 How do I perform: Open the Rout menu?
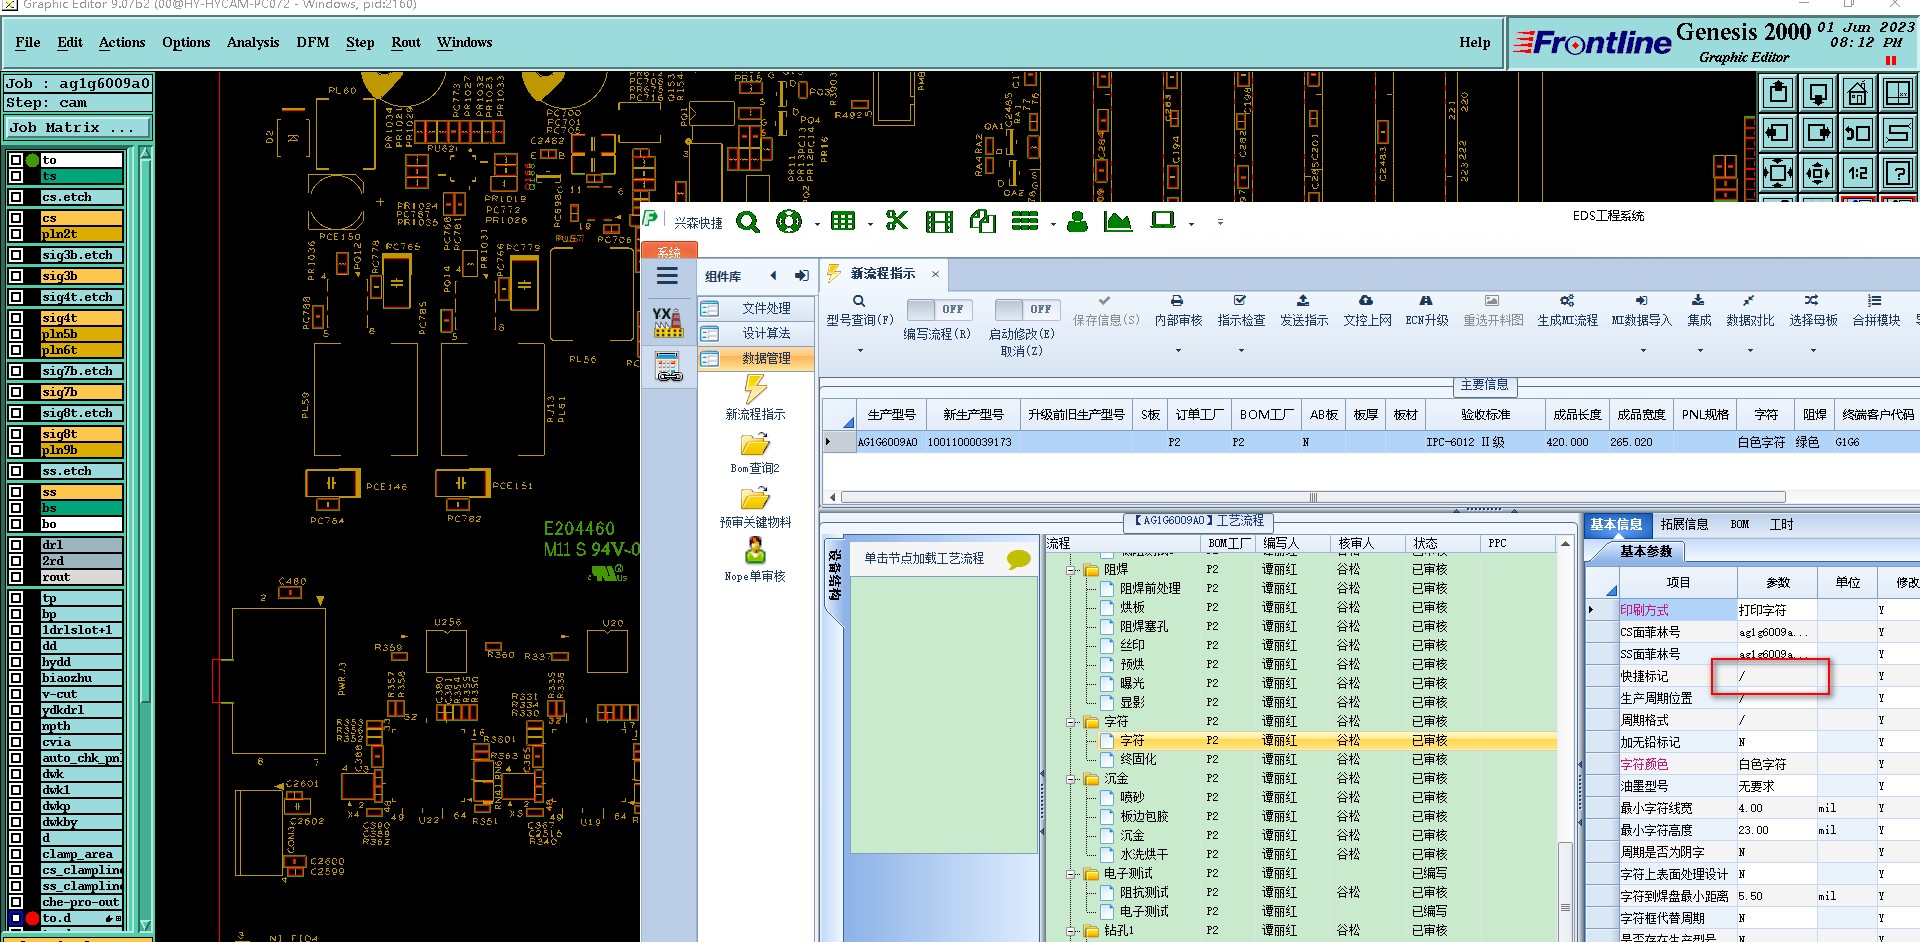406,42
